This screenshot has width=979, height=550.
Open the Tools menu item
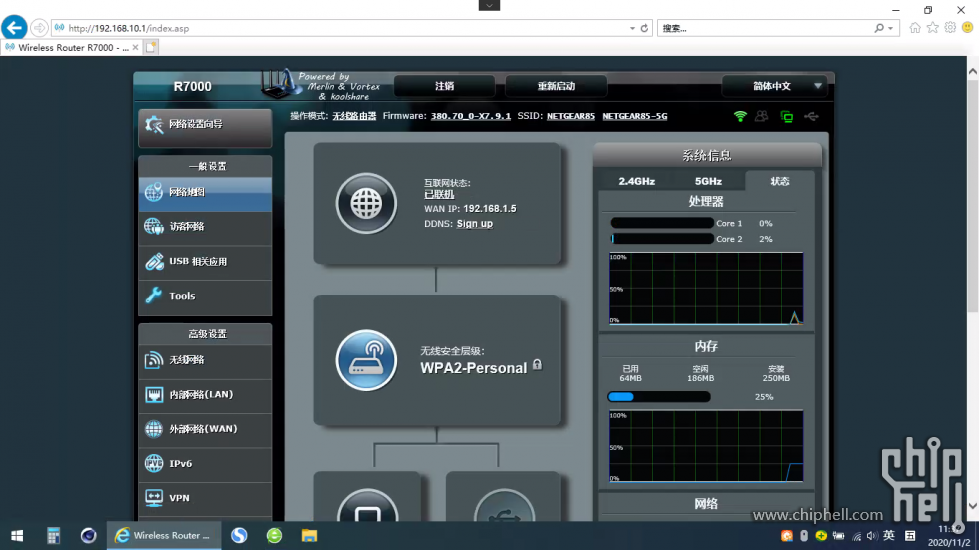pos(205,296)
